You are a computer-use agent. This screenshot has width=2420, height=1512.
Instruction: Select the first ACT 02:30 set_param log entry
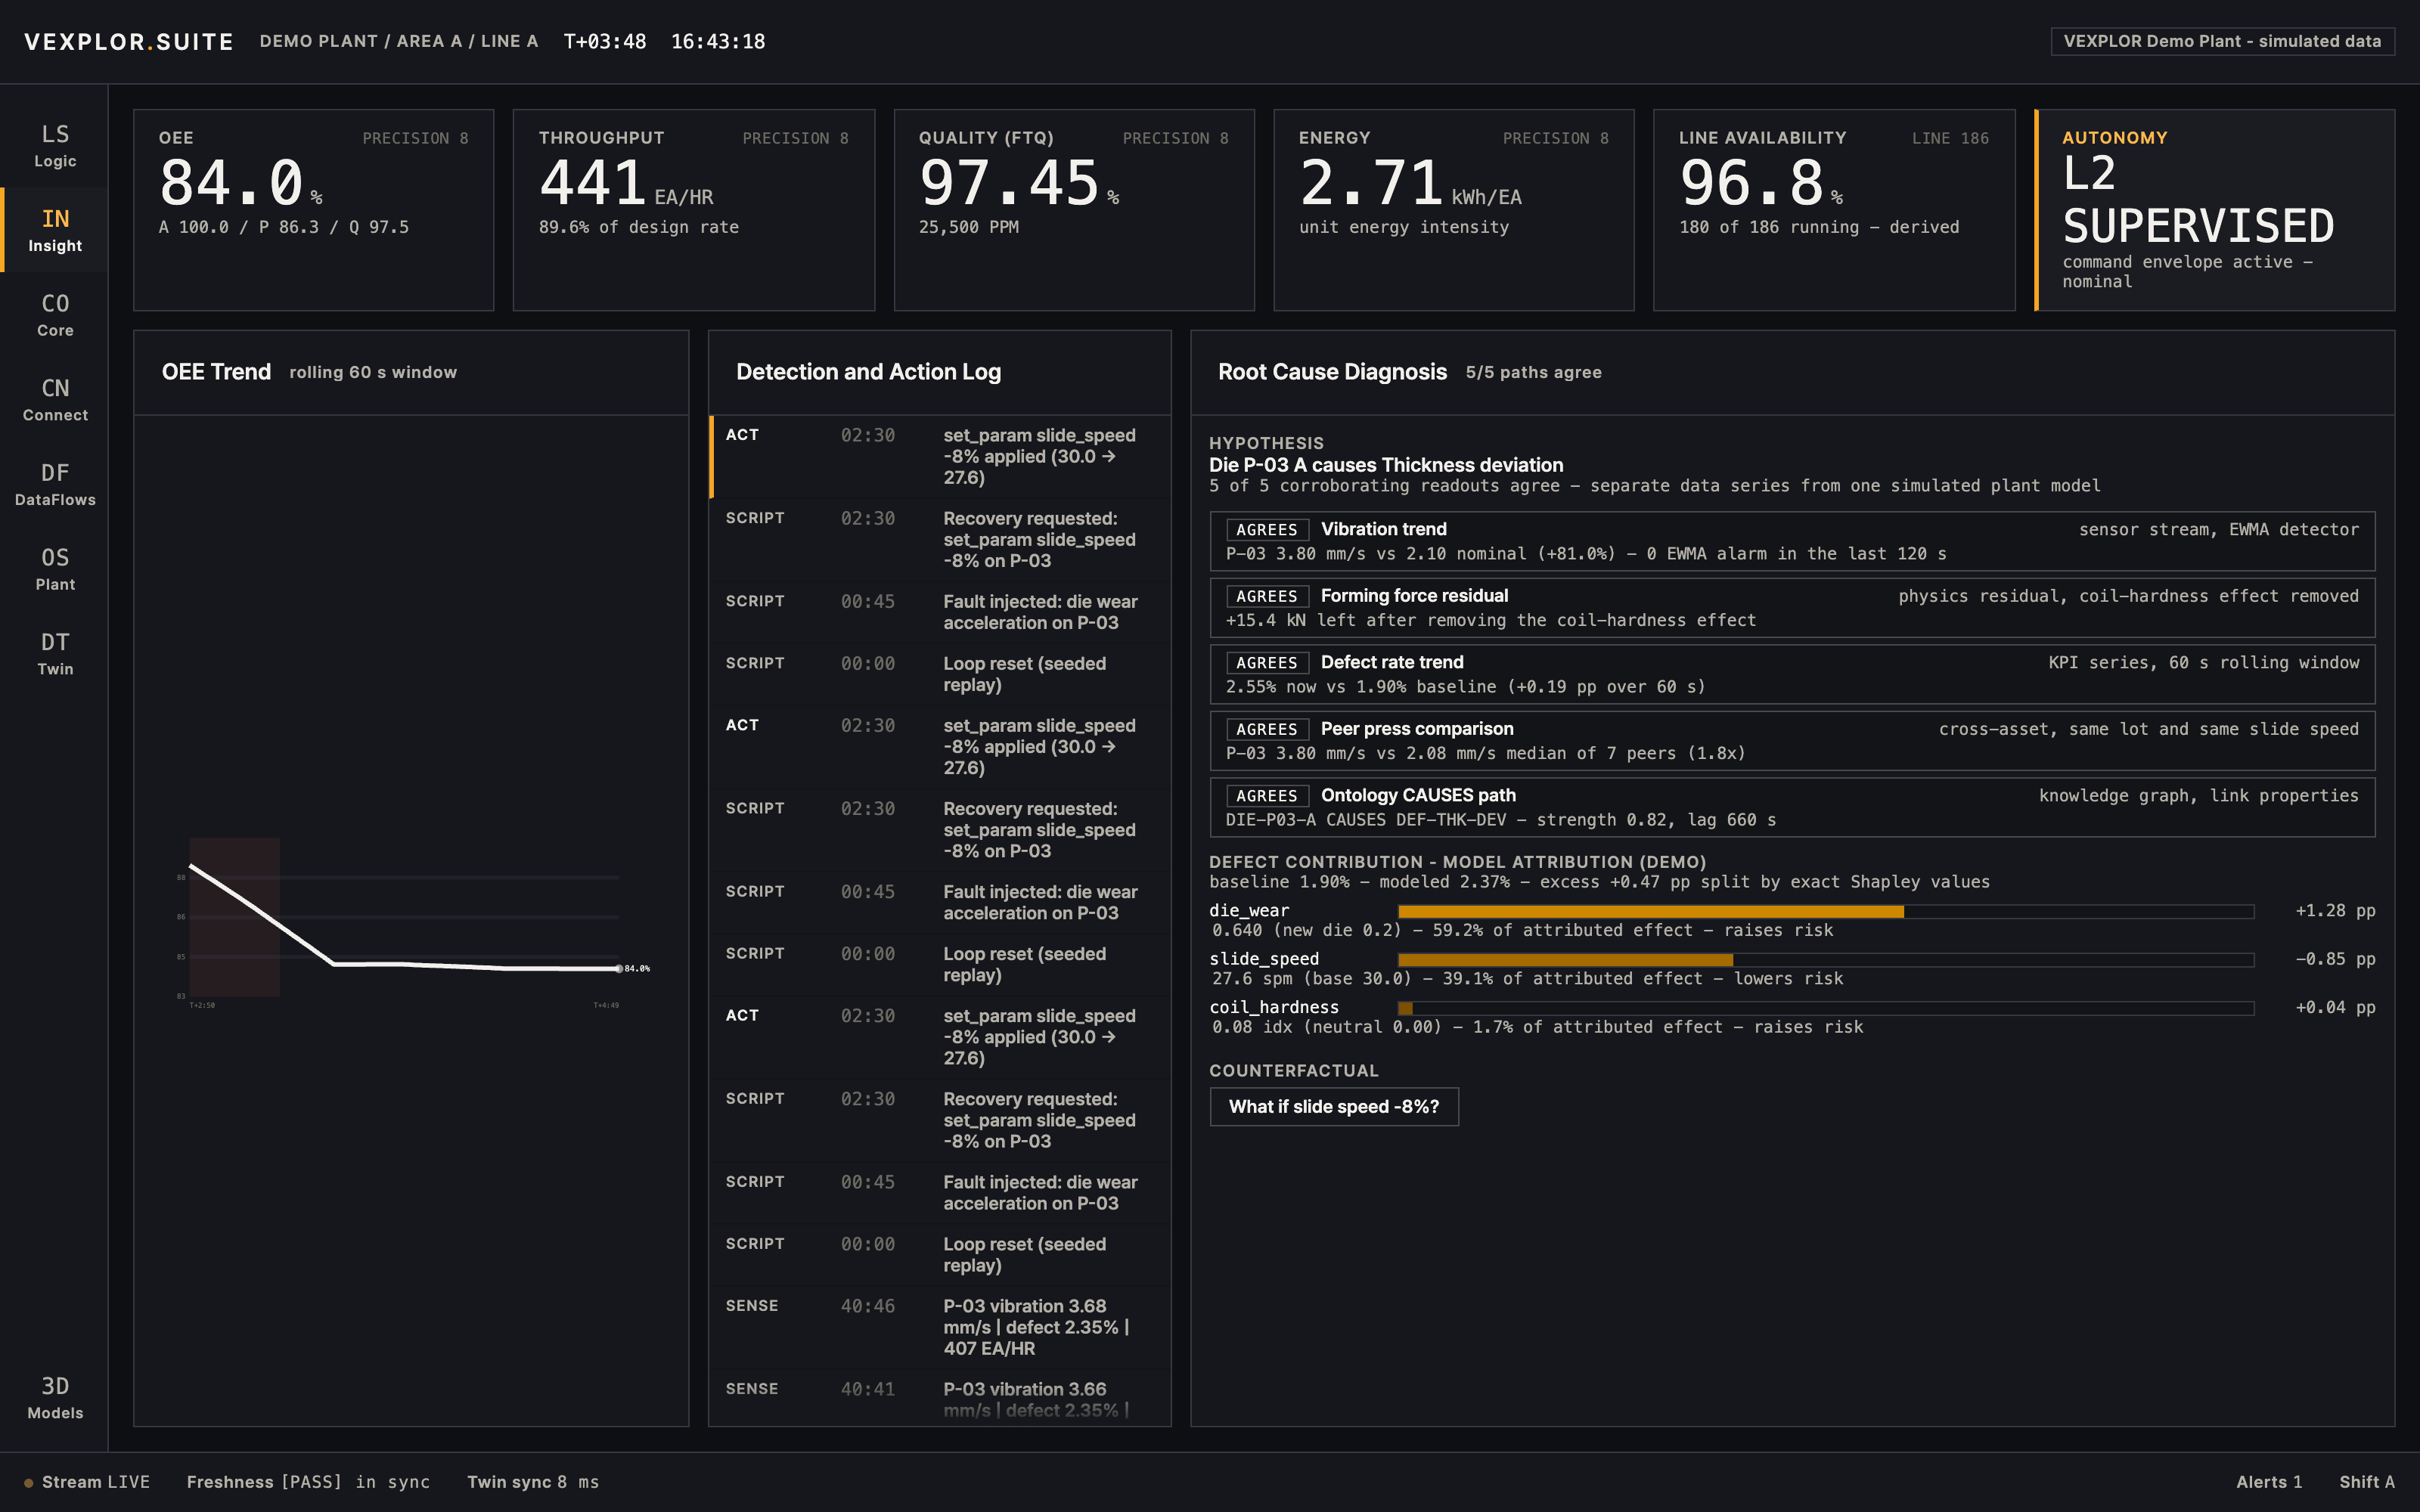tap(940, 456)
